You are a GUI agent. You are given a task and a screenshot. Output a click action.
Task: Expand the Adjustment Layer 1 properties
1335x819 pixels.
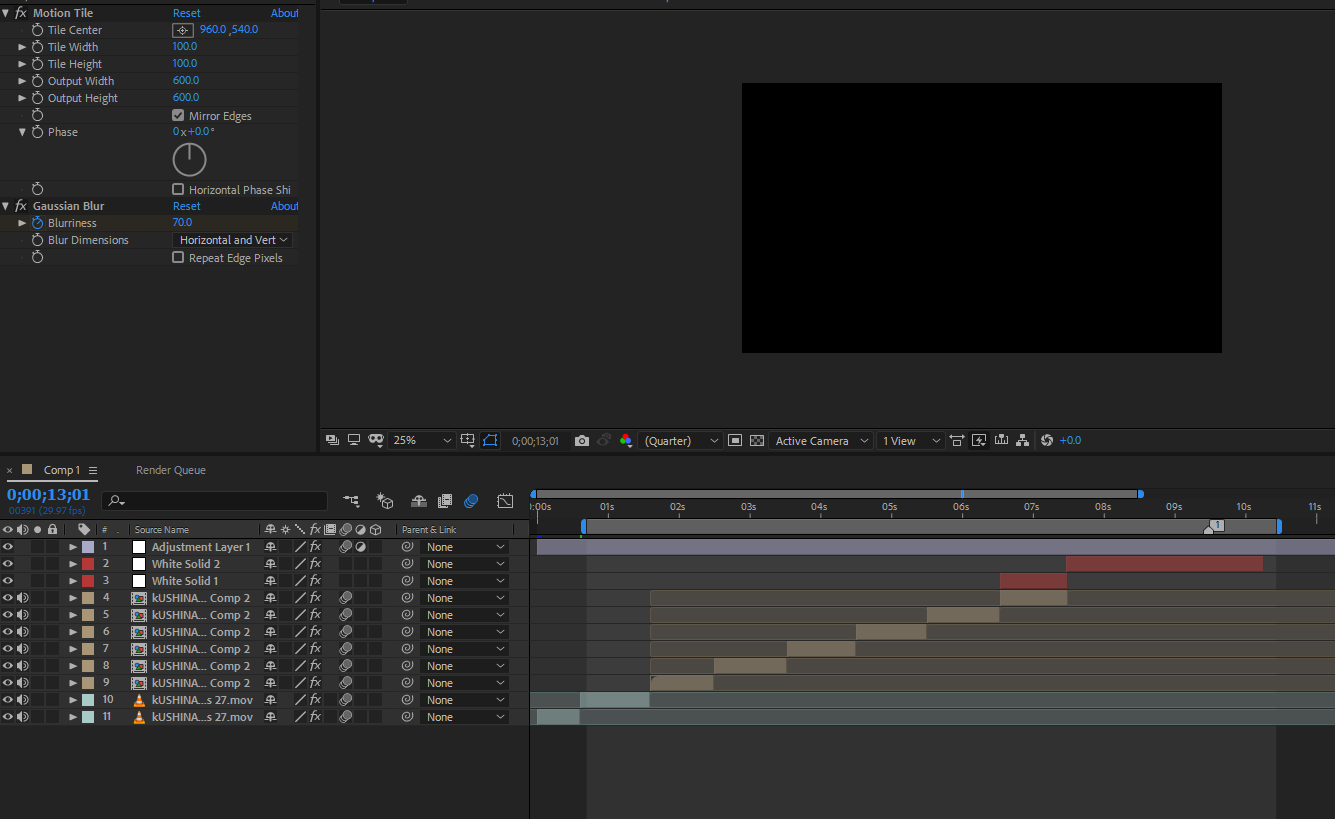click(73, 547)
